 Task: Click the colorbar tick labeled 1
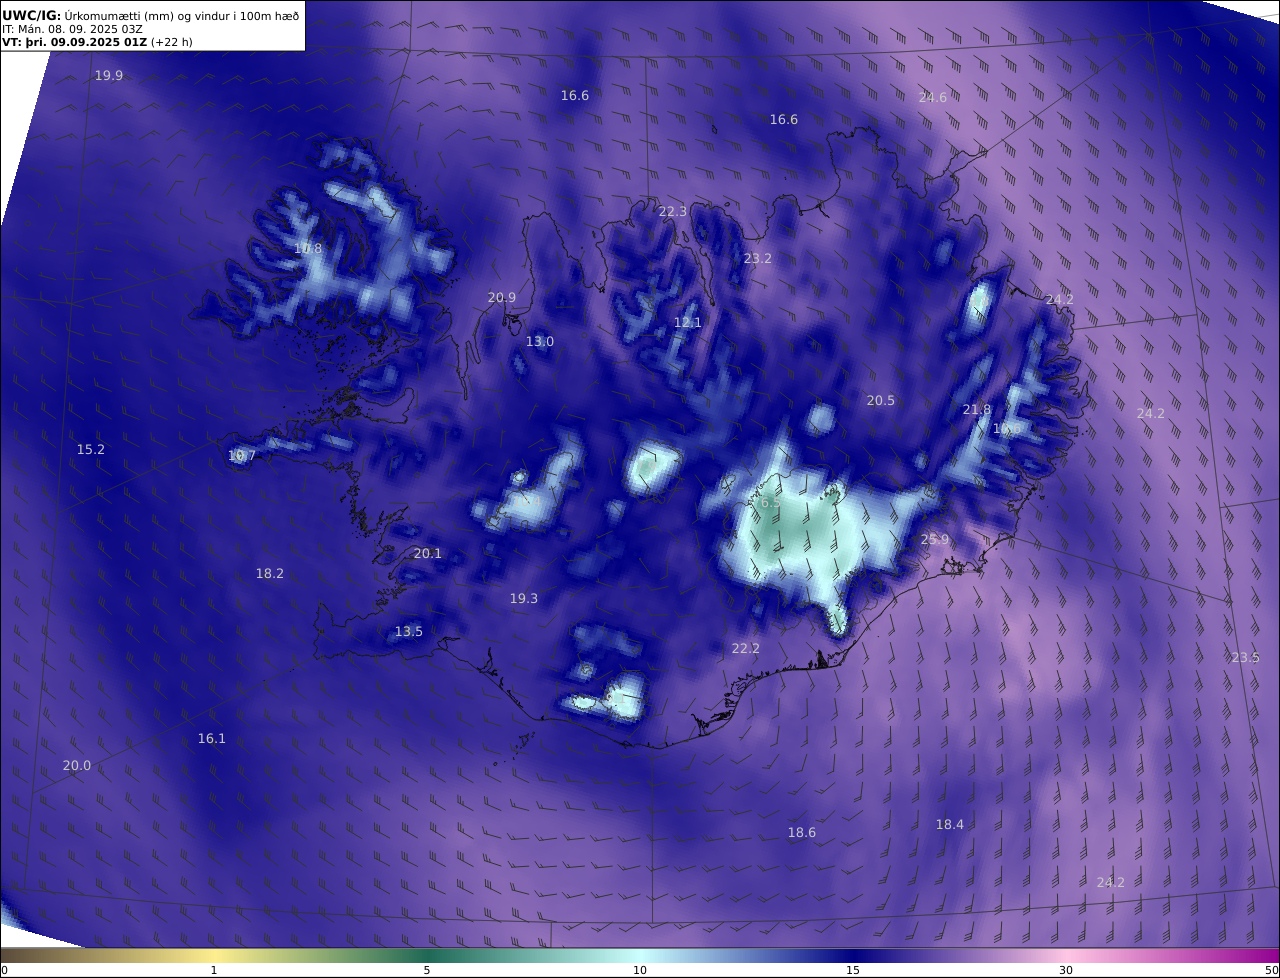click(214, 970)
